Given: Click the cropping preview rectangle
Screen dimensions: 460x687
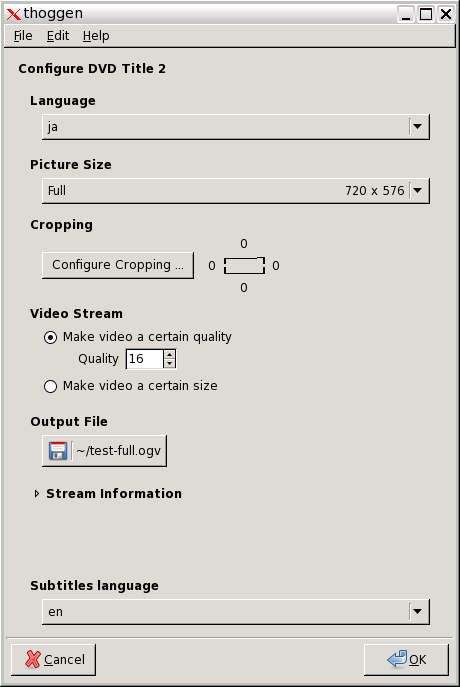Looking at the screenshot, I should (244, 266).
